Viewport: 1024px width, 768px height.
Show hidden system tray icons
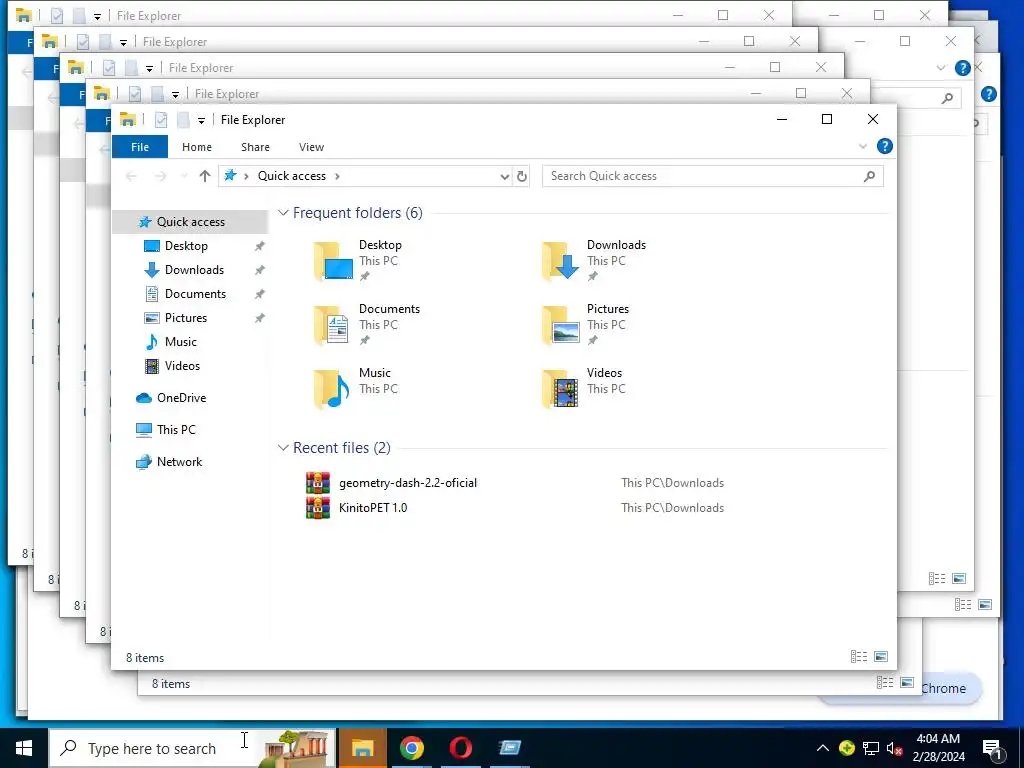click(823, 748)
